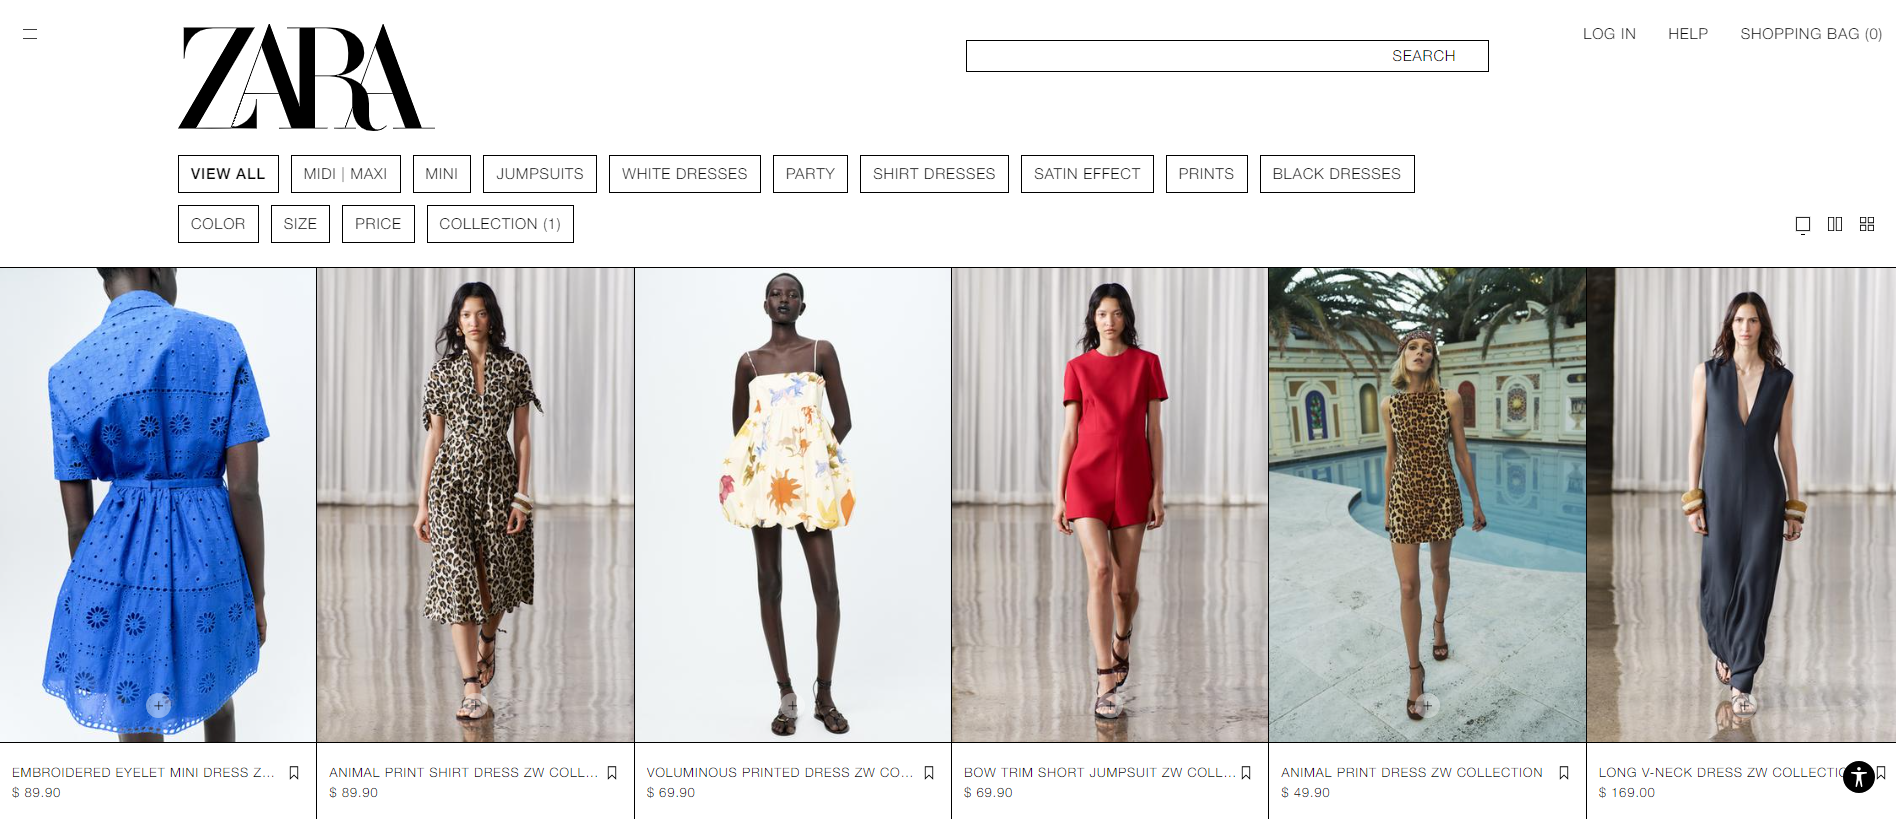Select the PRINTS category
This screenshot has width=1896, height=819.
pyautogui.click(x=1206, y=174)
